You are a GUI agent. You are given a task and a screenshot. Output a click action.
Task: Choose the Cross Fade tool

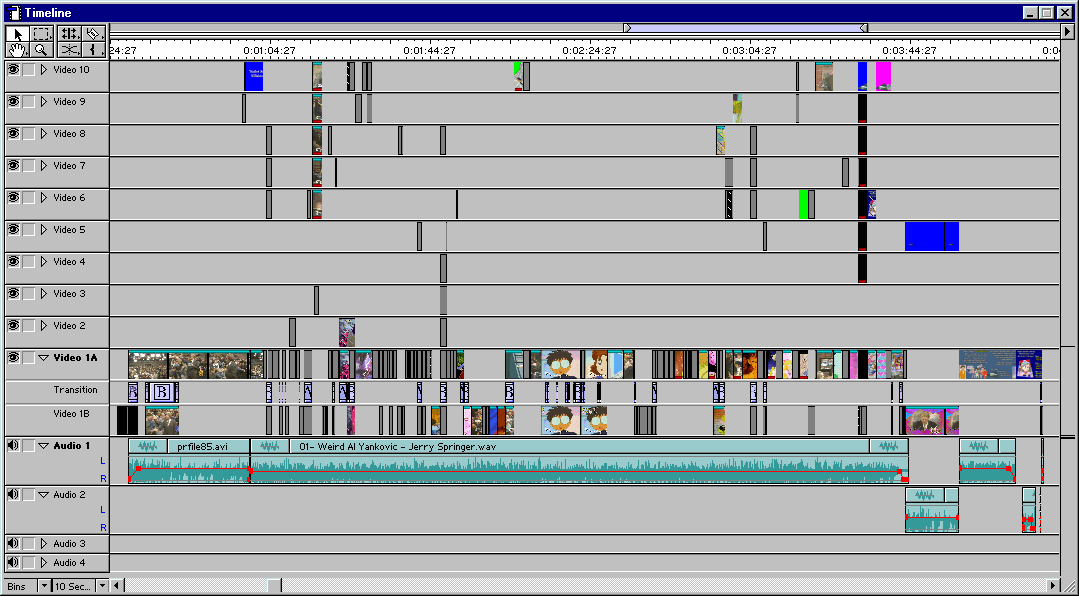69,49
